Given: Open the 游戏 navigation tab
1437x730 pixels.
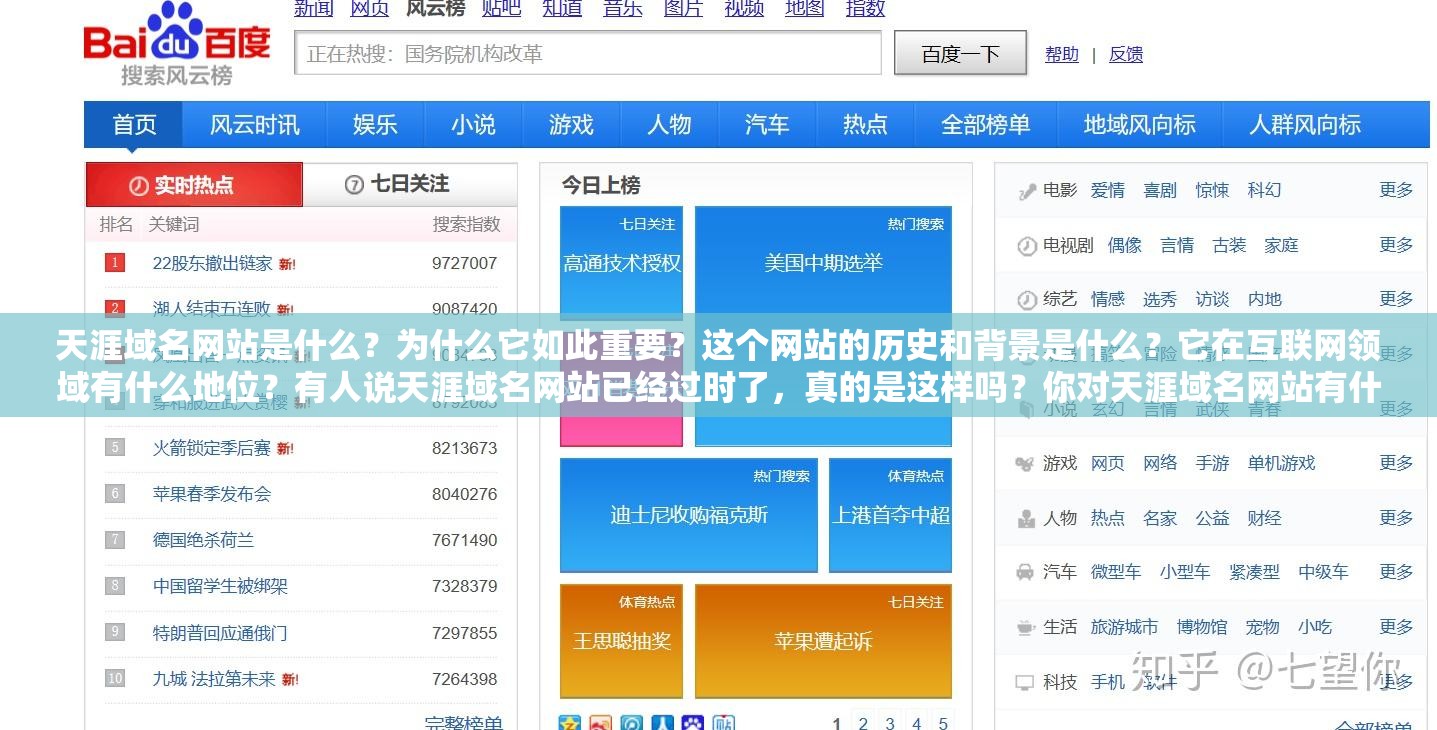Looking at the screenshot, I should (571, 124).
